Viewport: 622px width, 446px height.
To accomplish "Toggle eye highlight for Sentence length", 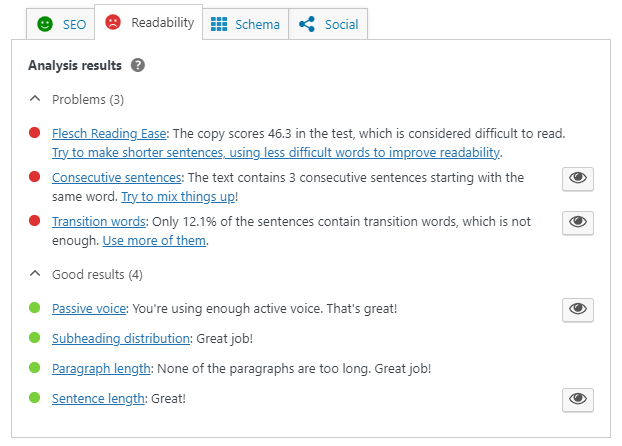I will pyautogui.click(x=578, y=400).
